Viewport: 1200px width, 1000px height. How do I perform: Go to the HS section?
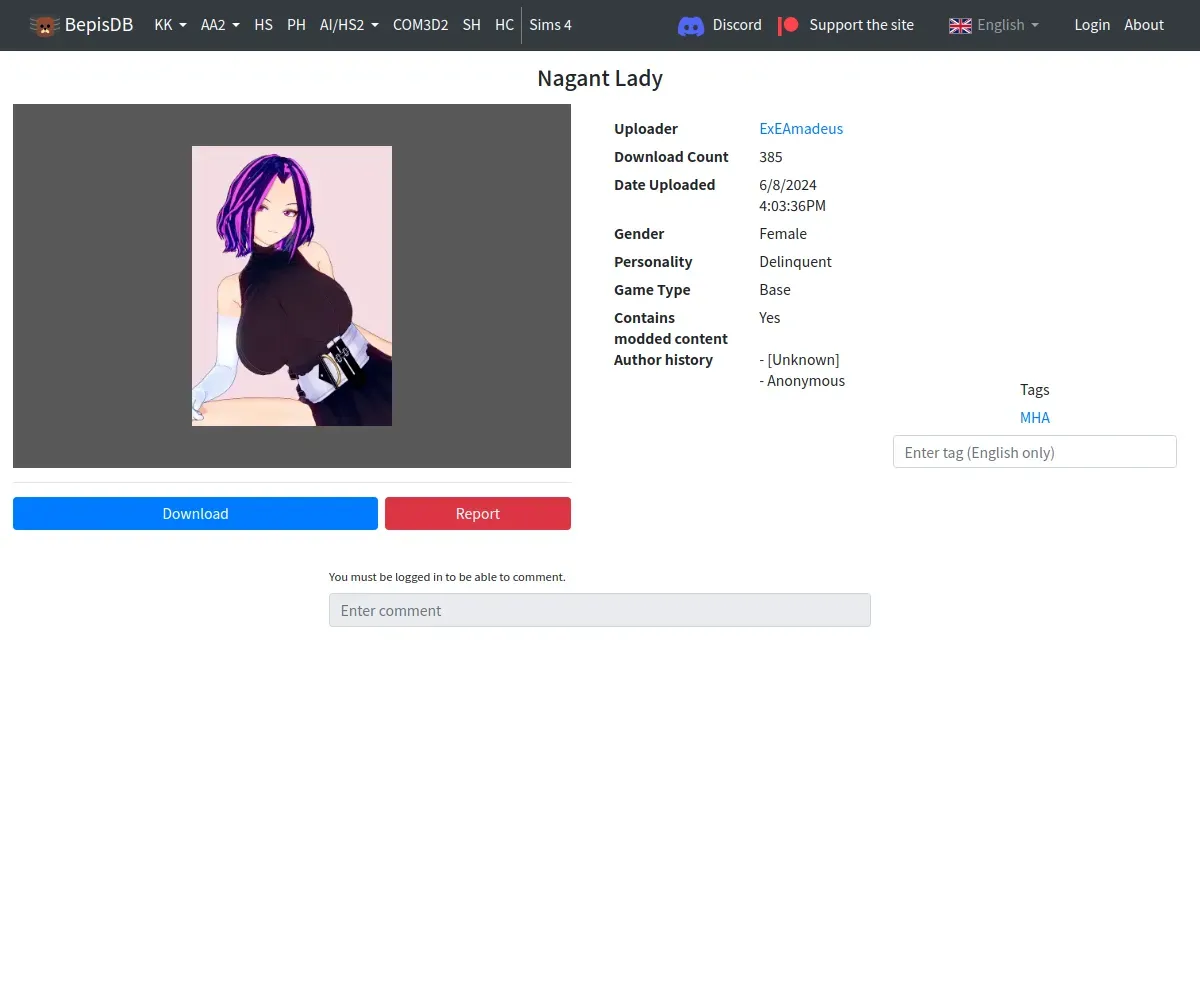(264, 25)
